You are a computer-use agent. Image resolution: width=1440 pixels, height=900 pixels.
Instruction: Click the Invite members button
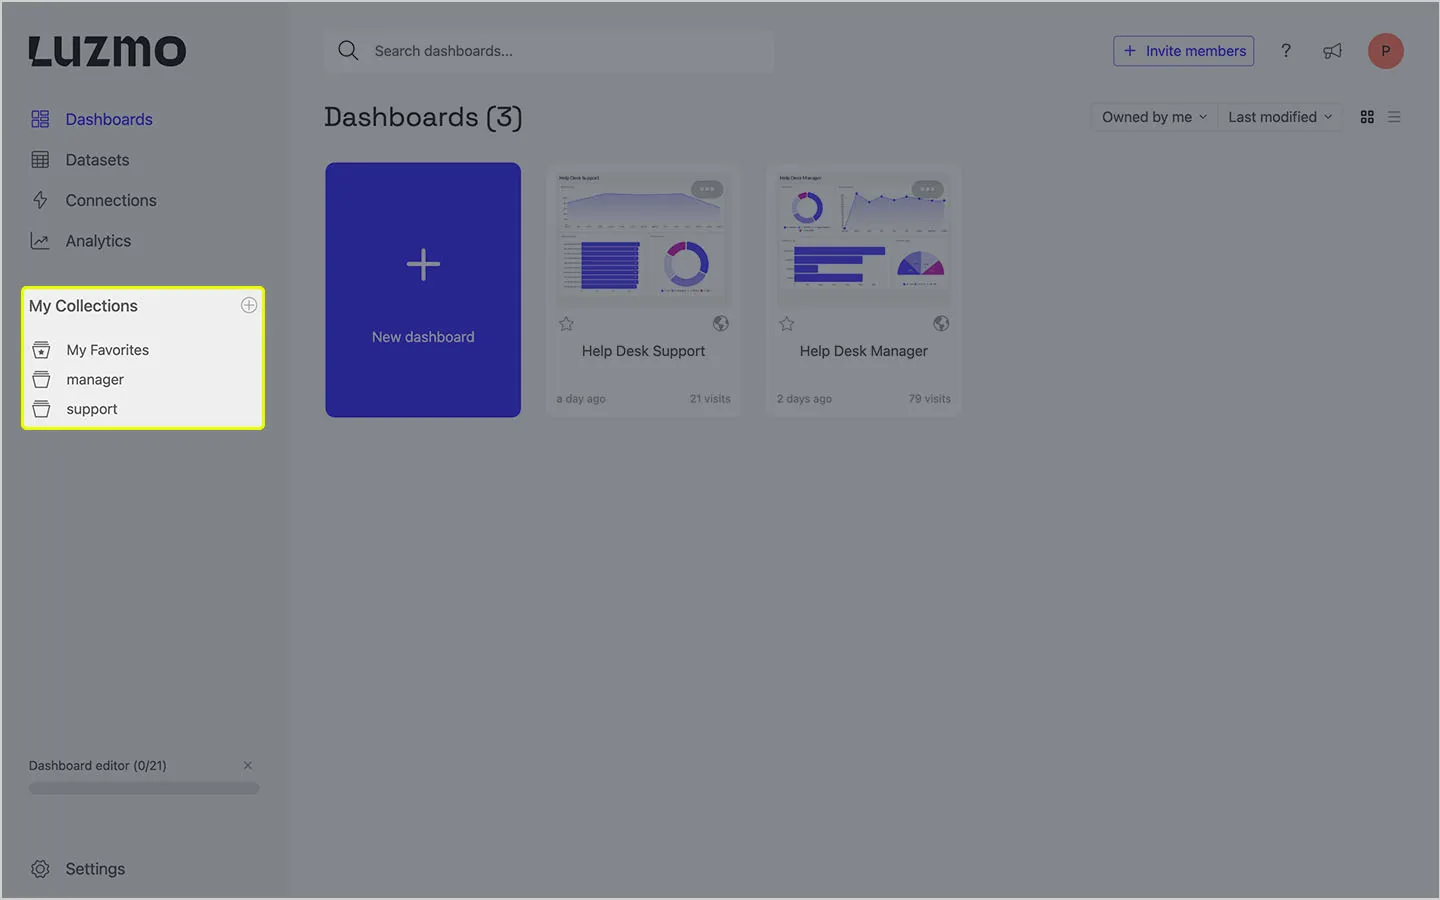(x=1184, y=51)
